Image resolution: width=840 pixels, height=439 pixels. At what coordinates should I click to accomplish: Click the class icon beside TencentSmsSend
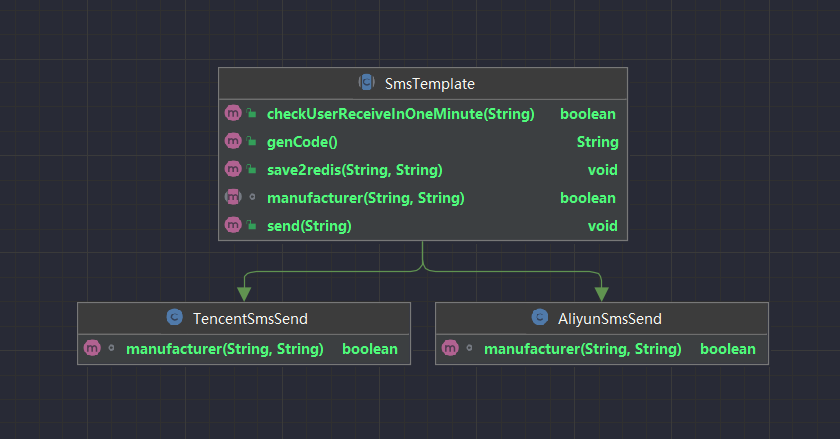click(x=175, y=317)
